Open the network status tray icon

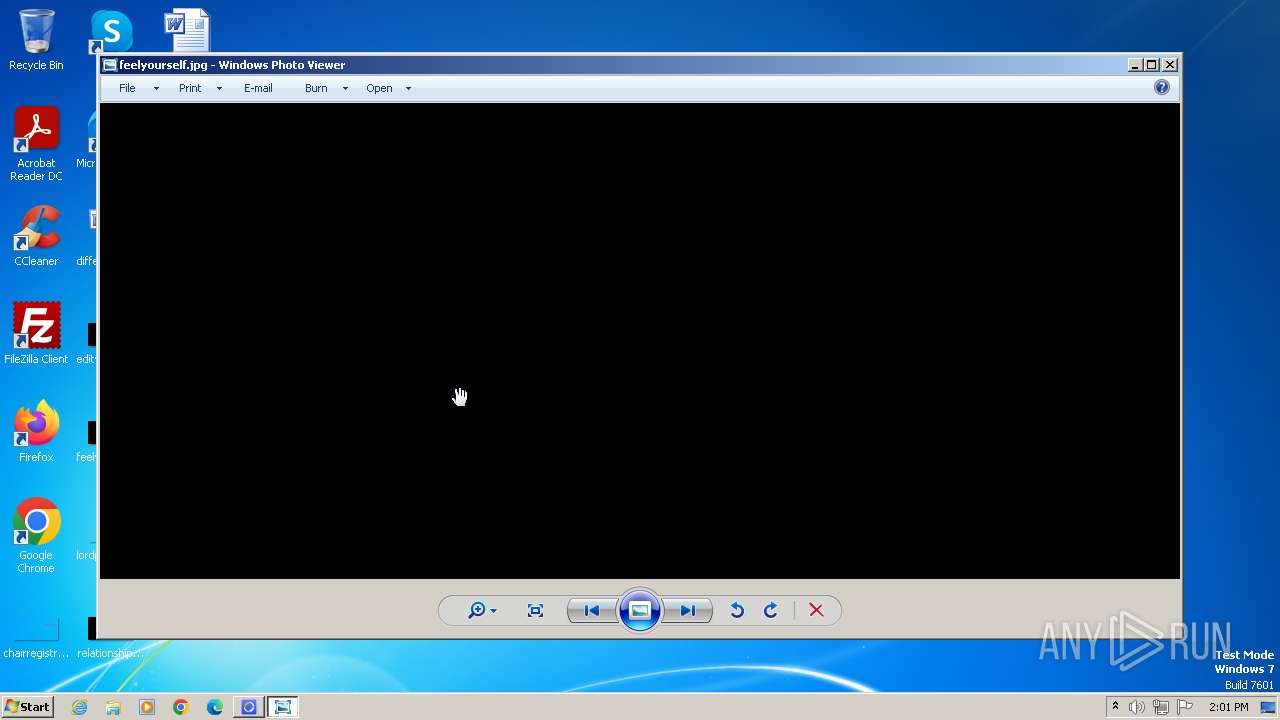[1161, 707]
